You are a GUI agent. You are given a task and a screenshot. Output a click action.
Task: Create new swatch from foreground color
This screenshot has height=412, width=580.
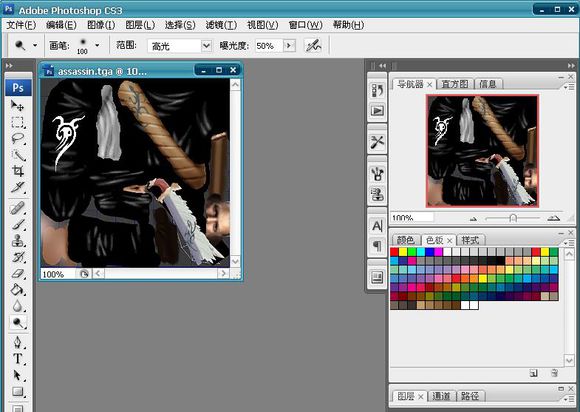coord(533,373)
